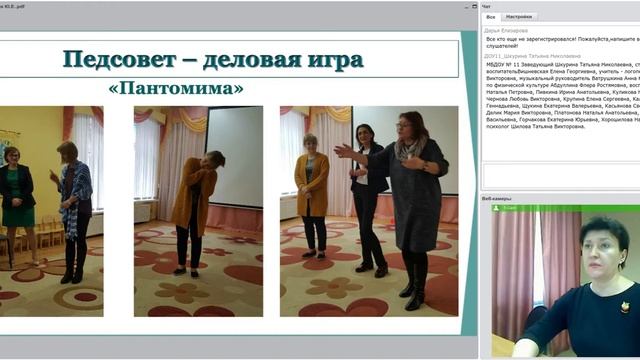
Task: Click the middle photo of woman in mustard cardigan
Action: coord(198,211)
